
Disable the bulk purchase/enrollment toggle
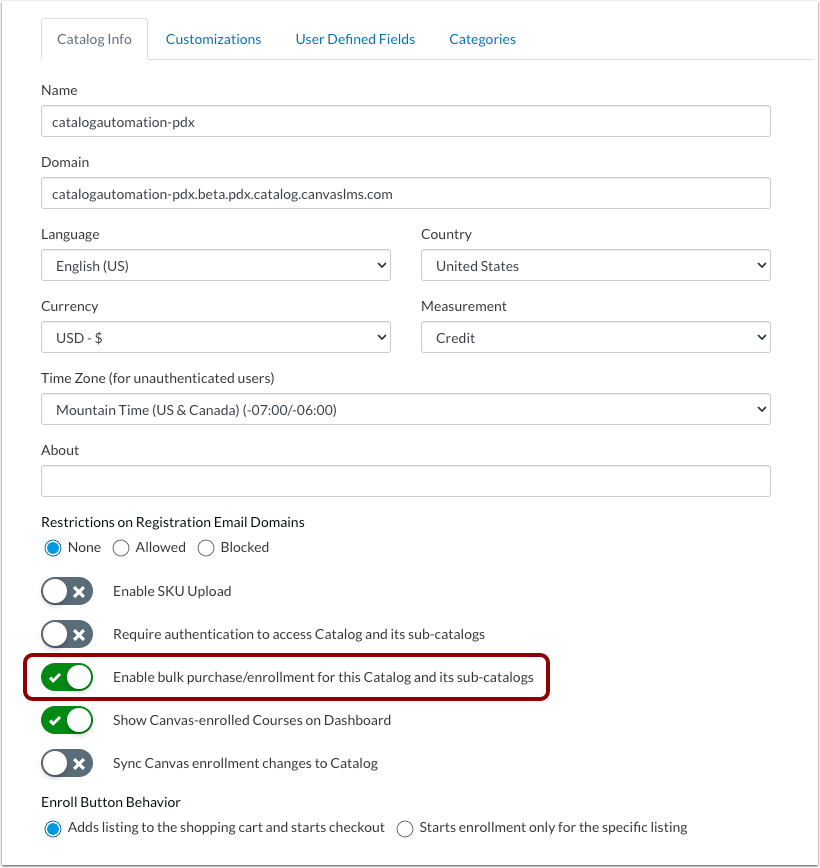pos(67,677)
